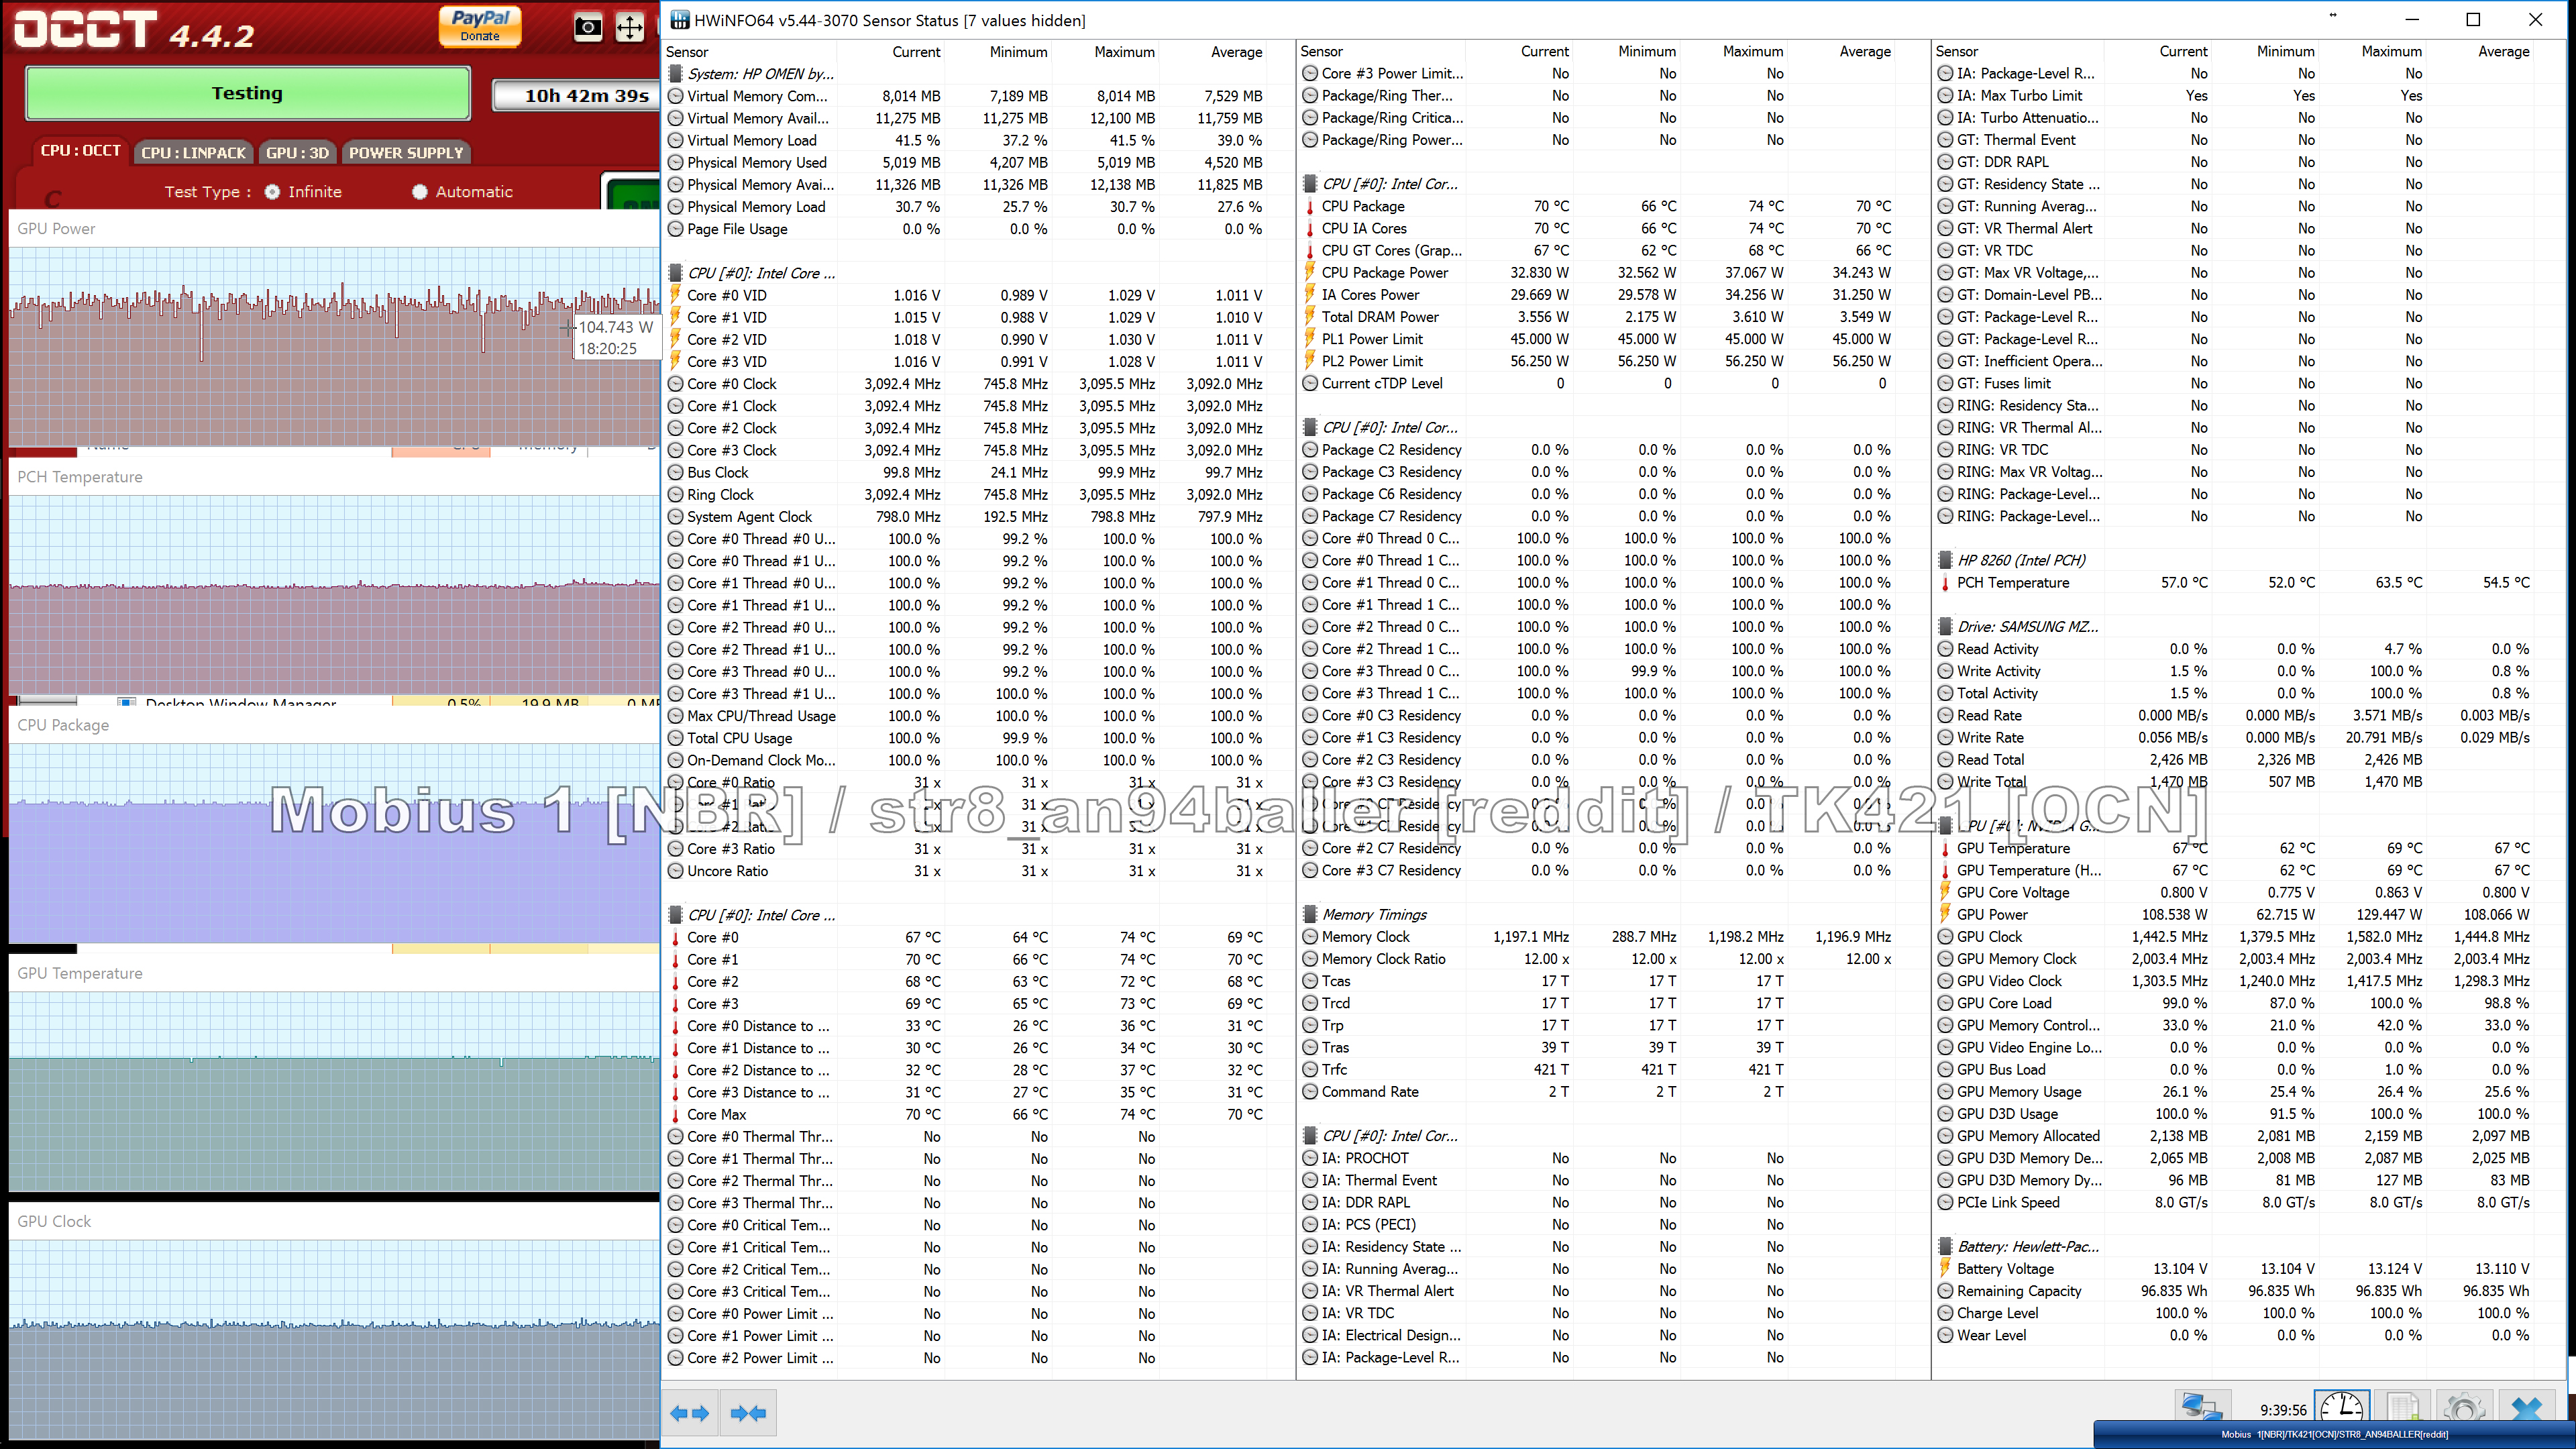Click the GPU Clock graph in OCCT

[x=334, y=1339]
